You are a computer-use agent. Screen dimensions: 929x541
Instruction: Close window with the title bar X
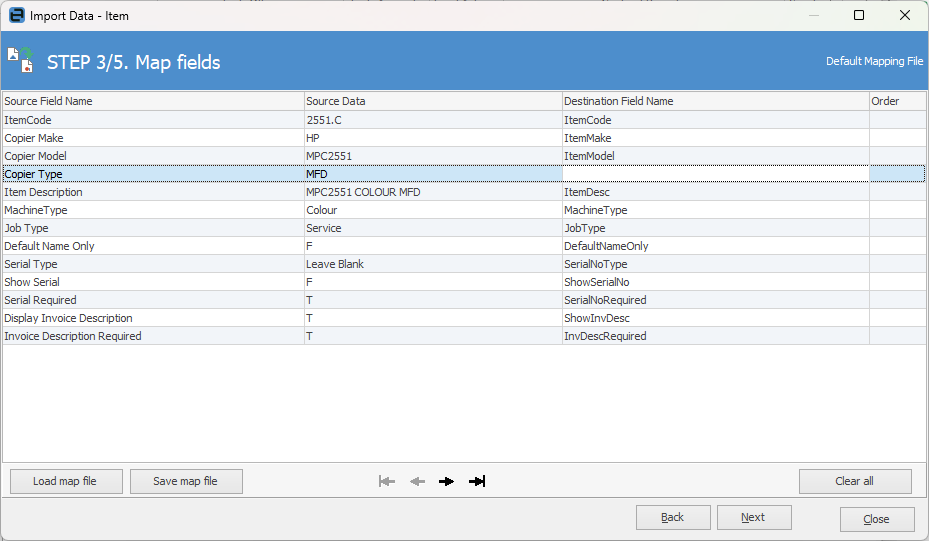coord(905,15)
